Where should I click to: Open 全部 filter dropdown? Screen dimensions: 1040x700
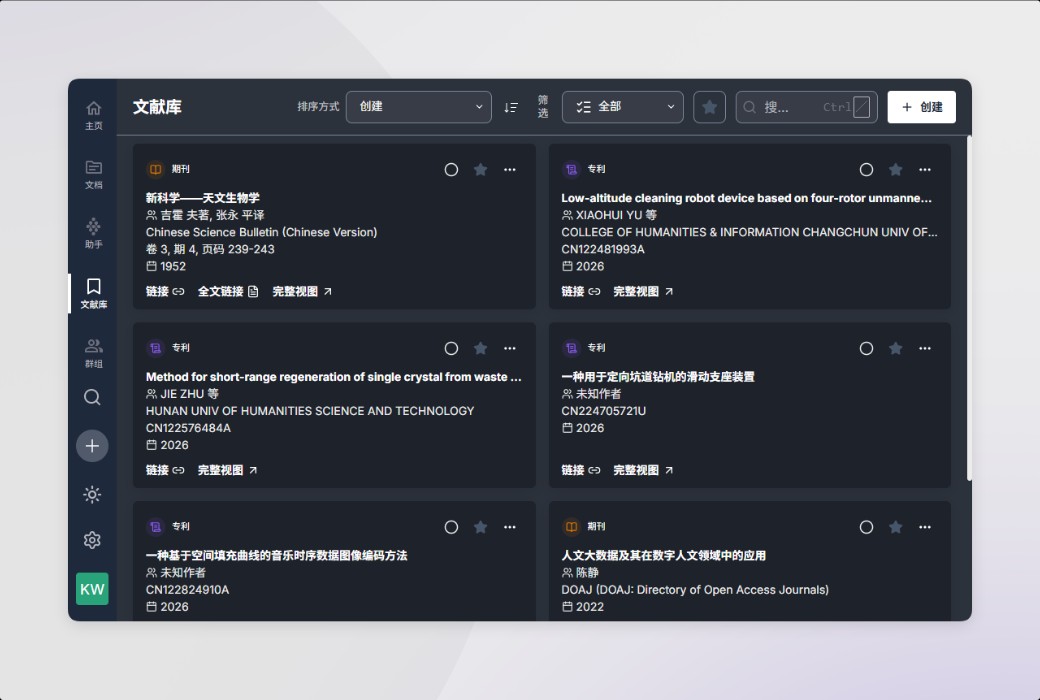click(x=622, y=107)
